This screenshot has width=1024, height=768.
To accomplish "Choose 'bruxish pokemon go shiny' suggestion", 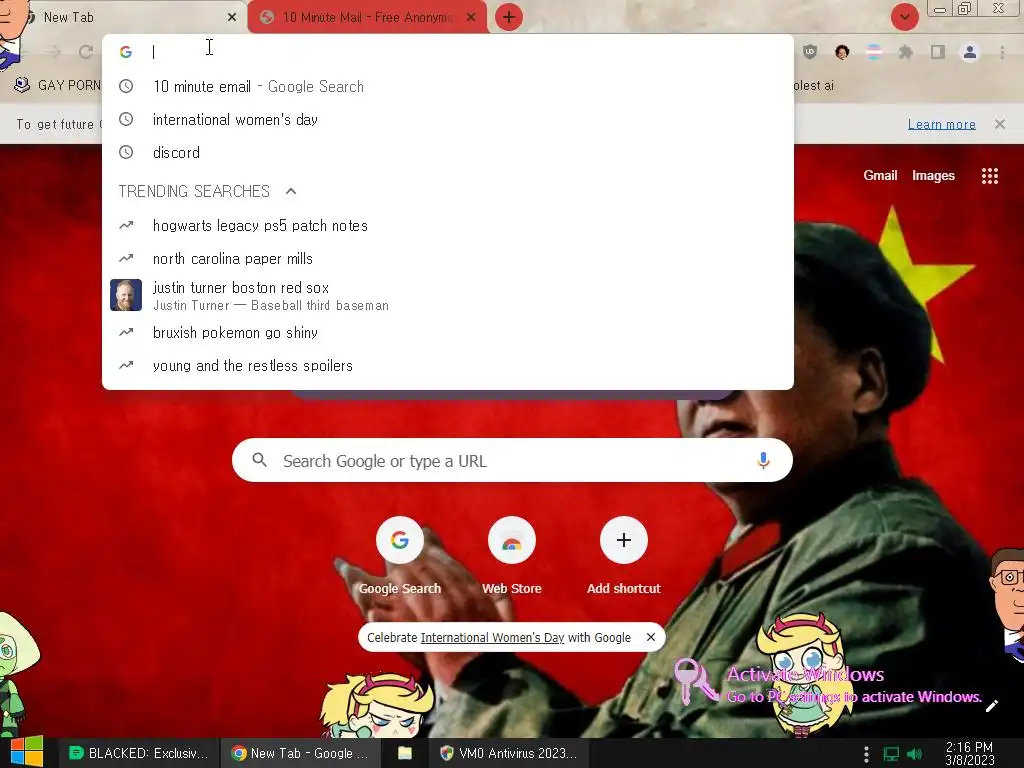I will 448,332.
